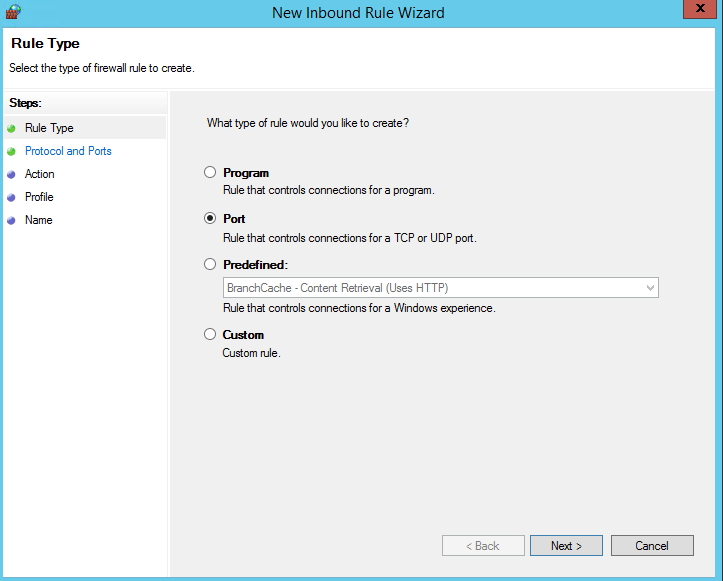The height and width of the screenshot is (581, 723).
Task: Click 'What type of rule would you like to create?'
Action: 308,123
